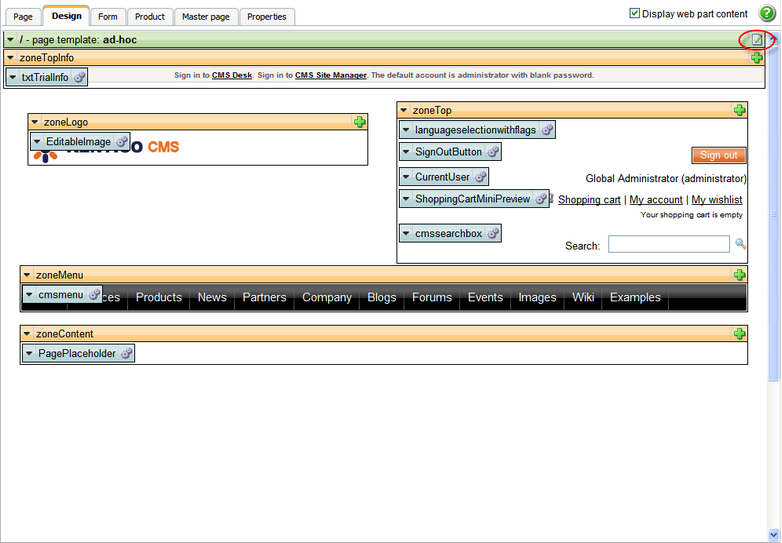
Task: Configure cmsmenu gear icon
Action: 94,295
